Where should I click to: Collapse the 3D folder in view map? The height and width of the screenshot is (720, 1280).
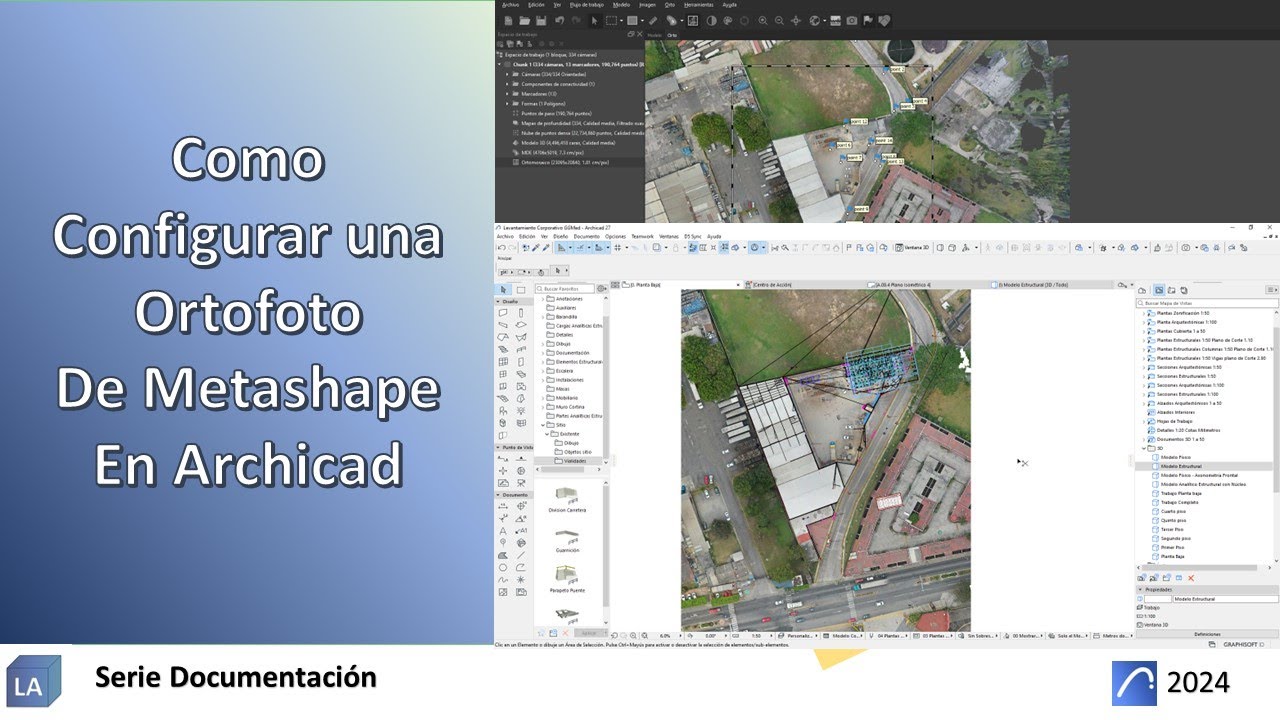tap(1143, 448)
